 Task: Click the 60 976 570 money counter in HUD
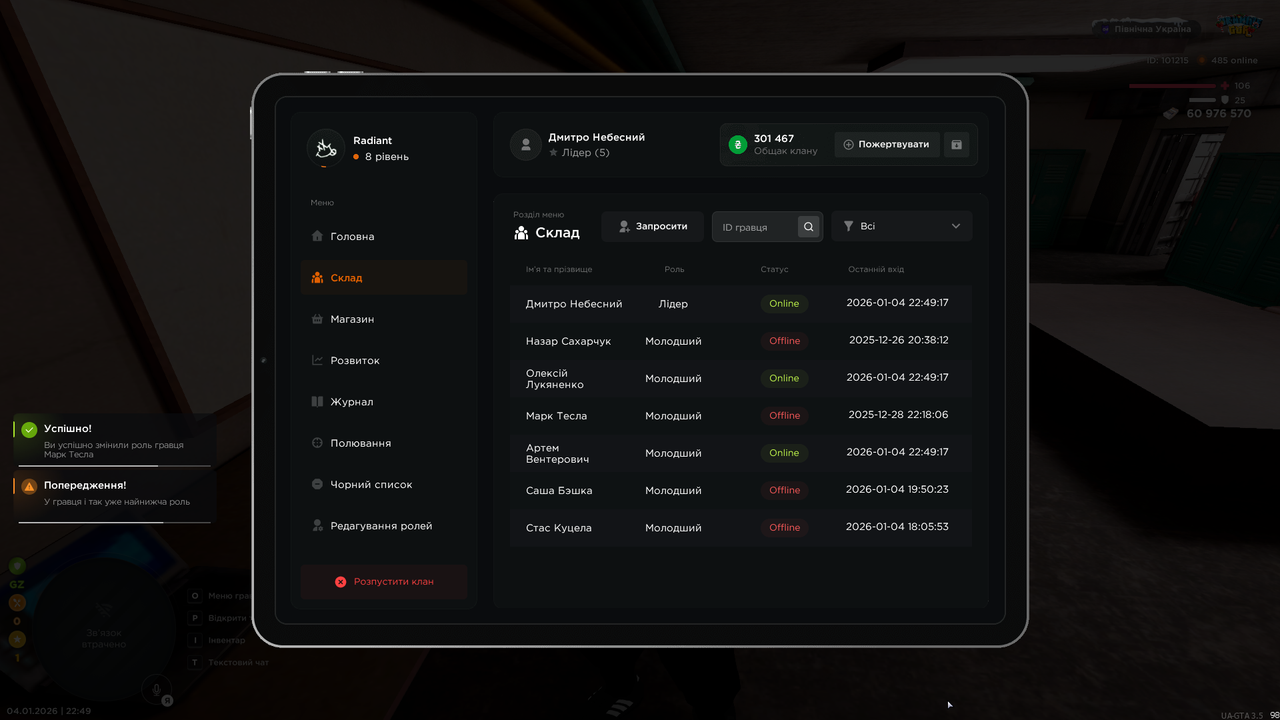pyautogui.click(x=1218, y=113)
